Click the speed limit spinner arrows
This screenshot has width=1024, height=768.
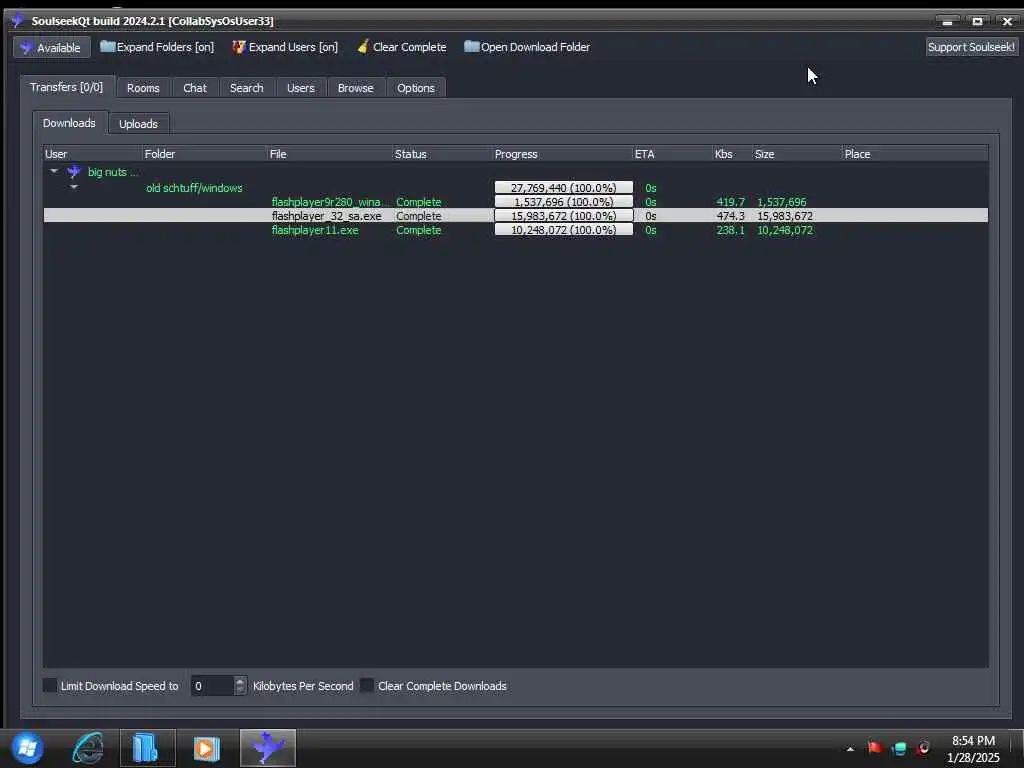[x=240, y=686]
